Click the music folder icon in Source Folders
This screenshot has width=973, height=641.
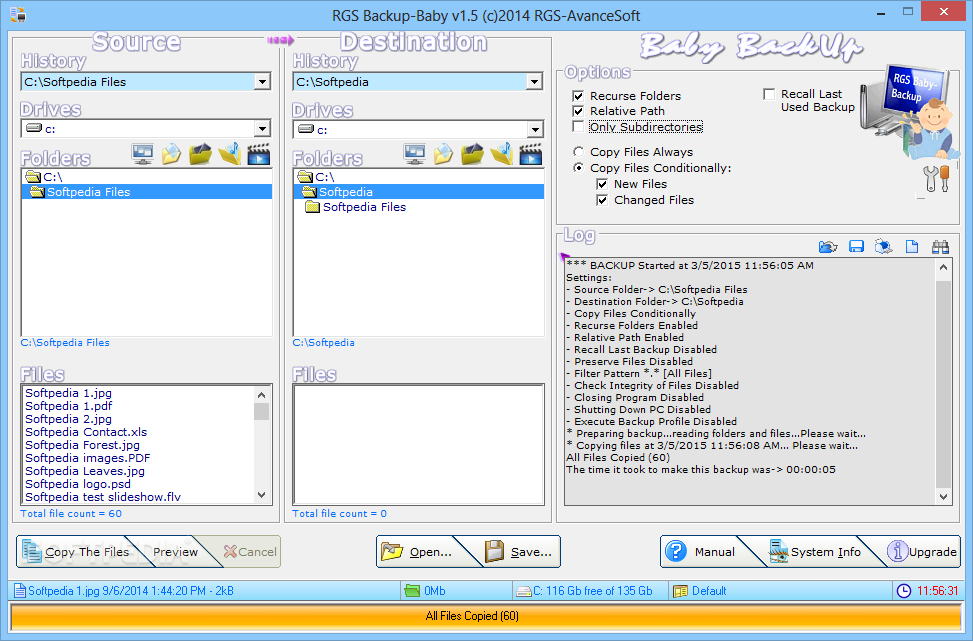pos(230,154)
